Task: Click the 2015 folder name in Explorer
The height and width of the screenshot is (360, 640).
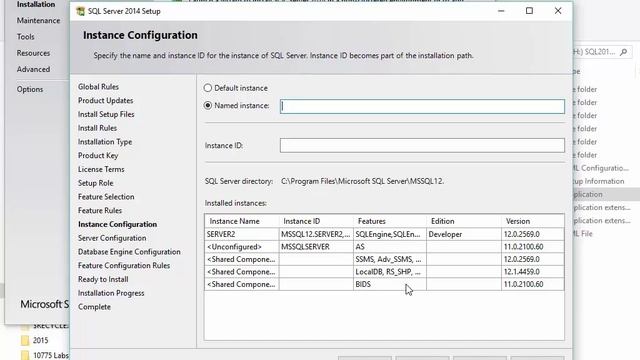Action: point(40,340)
